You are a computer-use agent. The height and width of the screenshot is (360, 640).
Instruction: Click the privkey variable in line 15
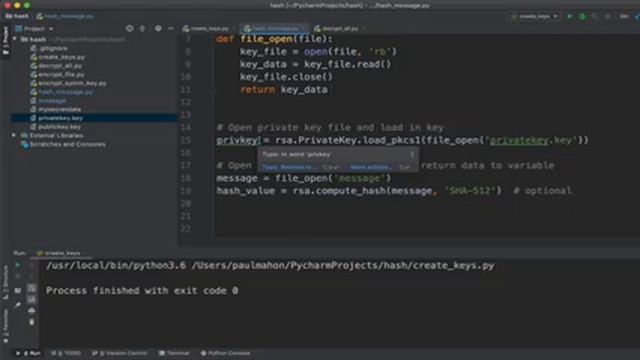pos(237,140)
